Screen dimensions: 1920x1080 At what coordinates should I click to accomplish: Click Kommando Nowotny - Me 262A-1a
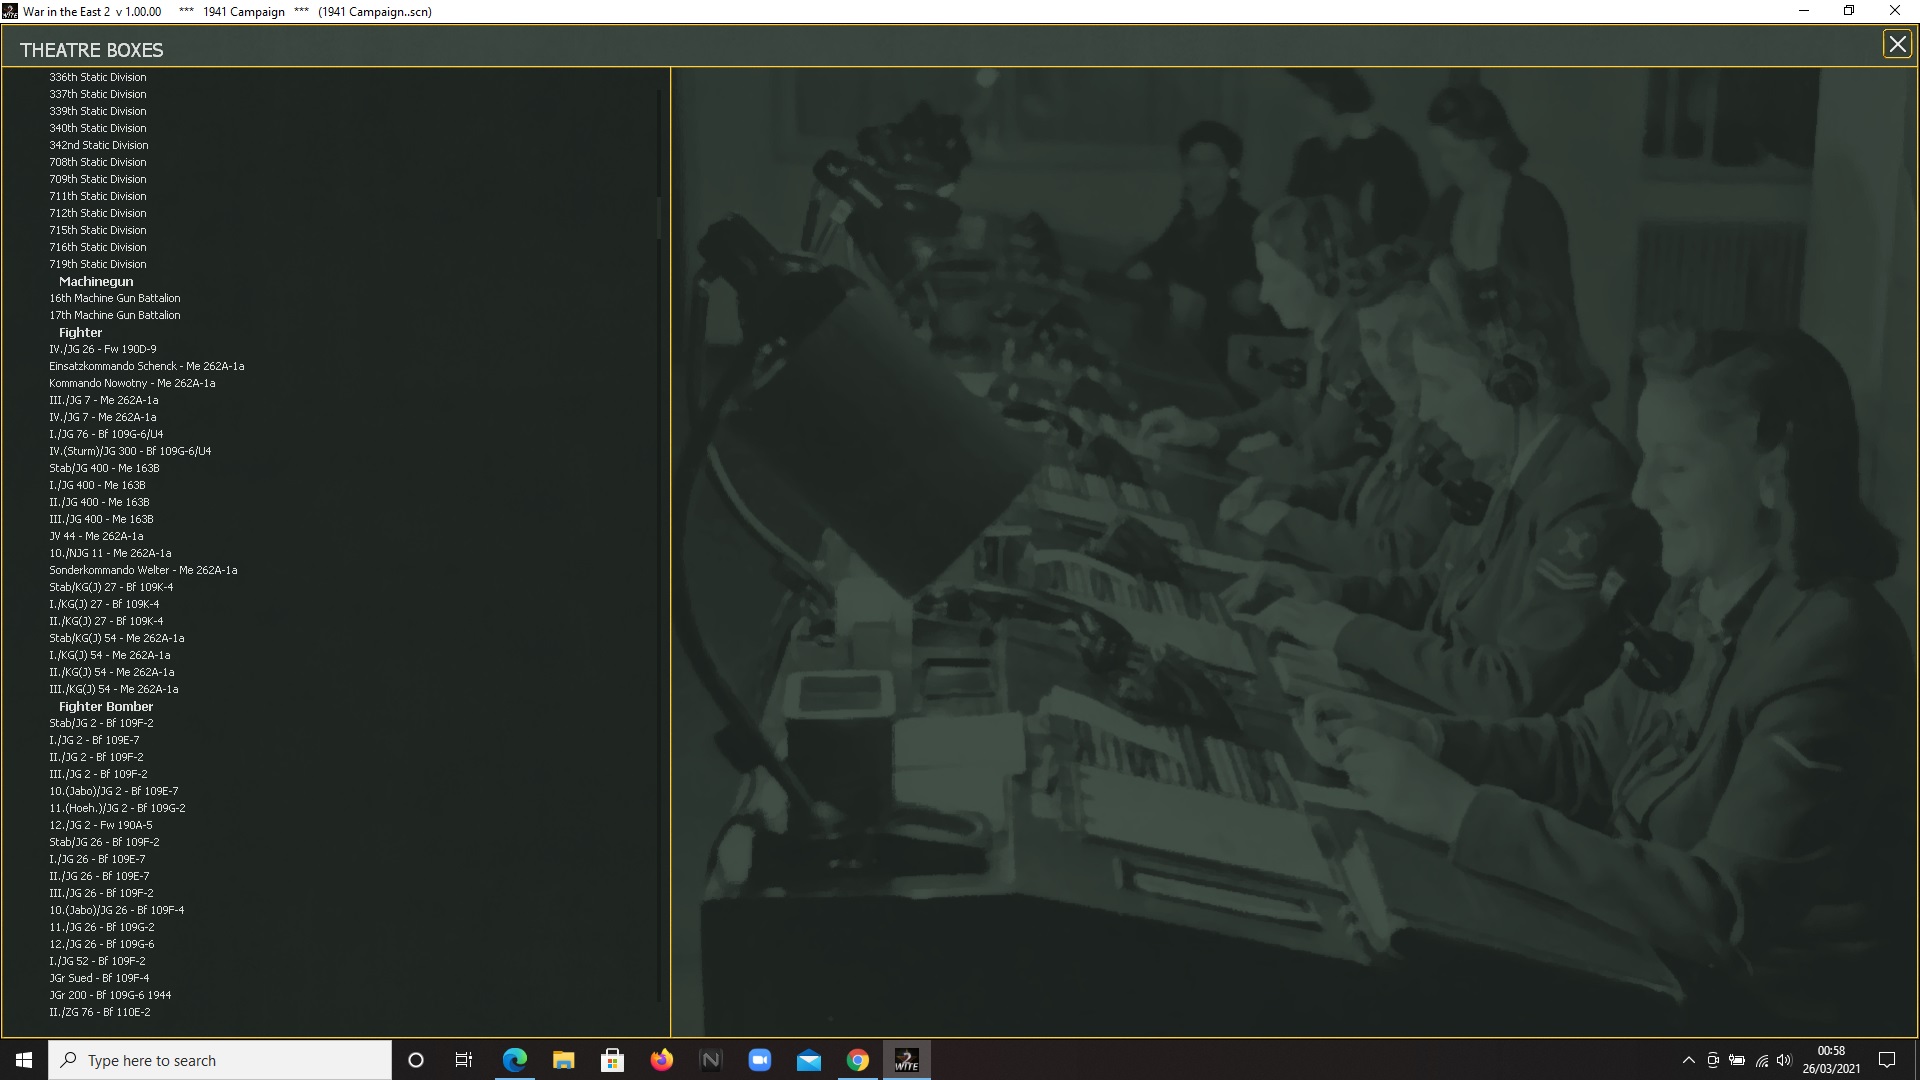132,383
